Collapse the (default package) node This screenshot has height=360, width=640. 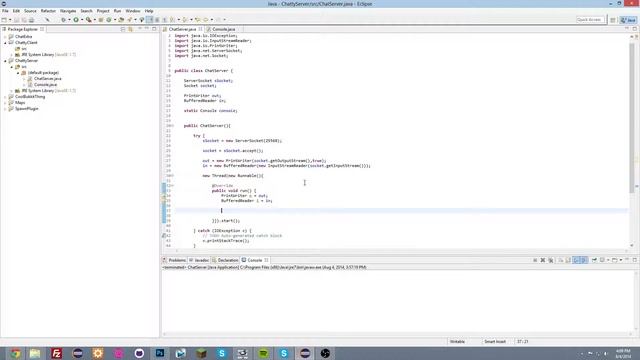[18, 73]
